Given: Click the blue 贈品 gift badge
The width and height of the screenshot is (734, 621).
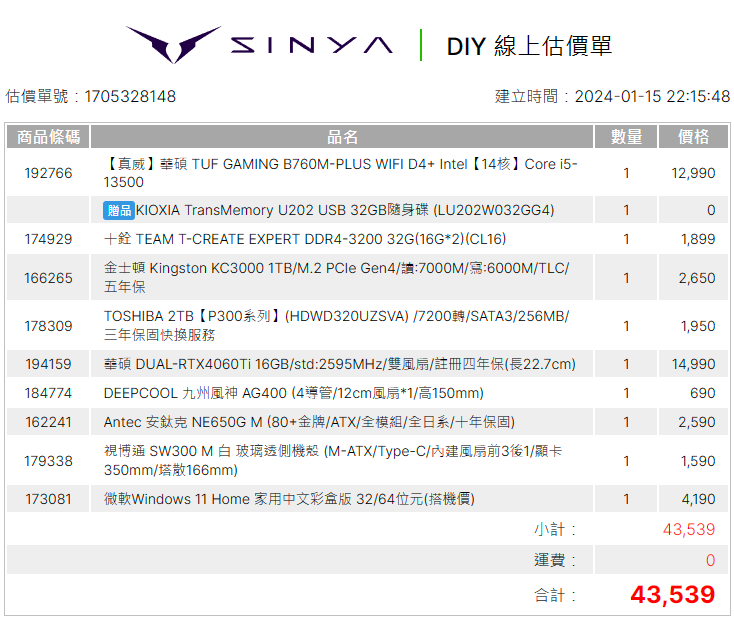Looking at the screenshot, I should coord(119,211).
